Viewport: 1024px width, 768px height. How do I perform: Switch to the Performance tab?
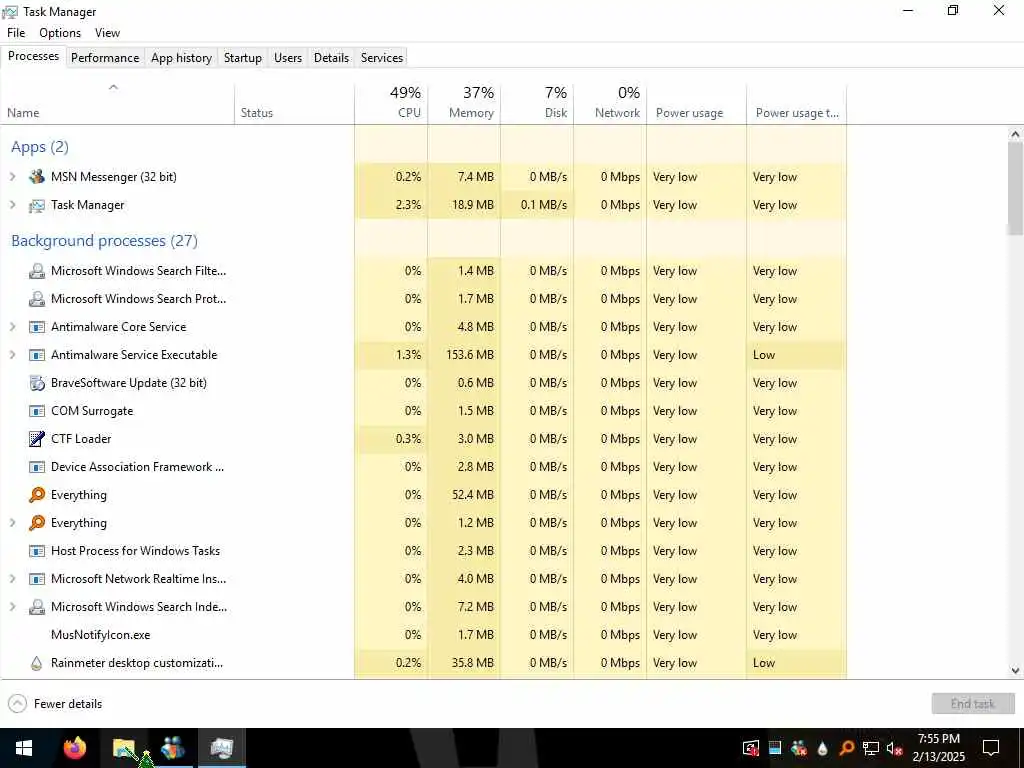point(105,57)
